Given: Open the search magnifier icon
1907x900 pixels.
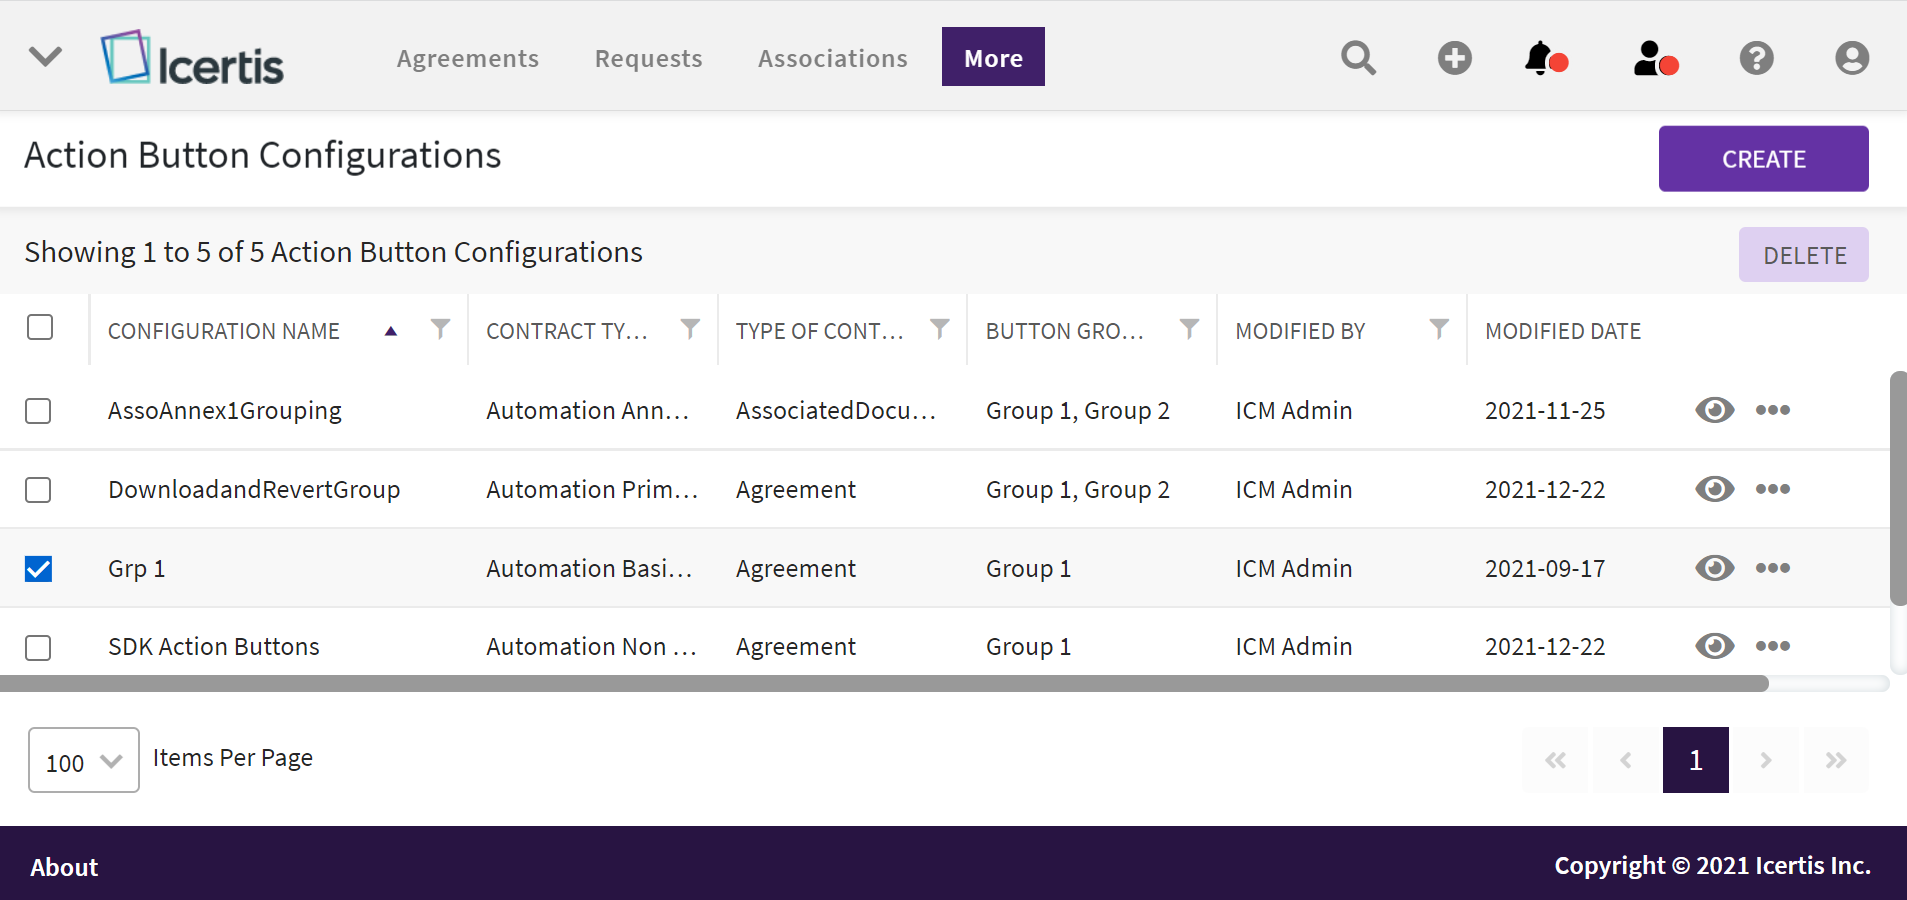Looking at the screenshot, I should [x=1358, y=58].
